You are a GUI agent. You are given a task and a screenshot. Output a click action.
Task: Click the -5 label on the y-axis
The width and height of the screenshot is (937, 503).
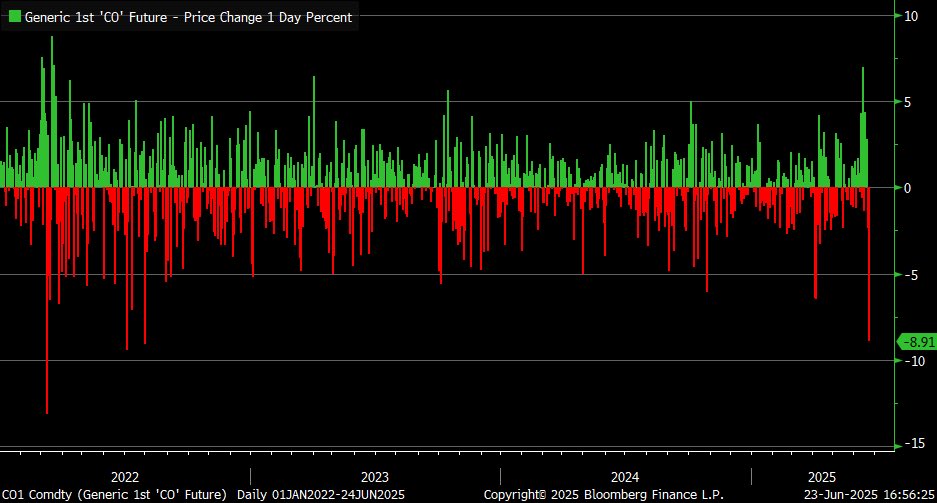tap(911, 275)
